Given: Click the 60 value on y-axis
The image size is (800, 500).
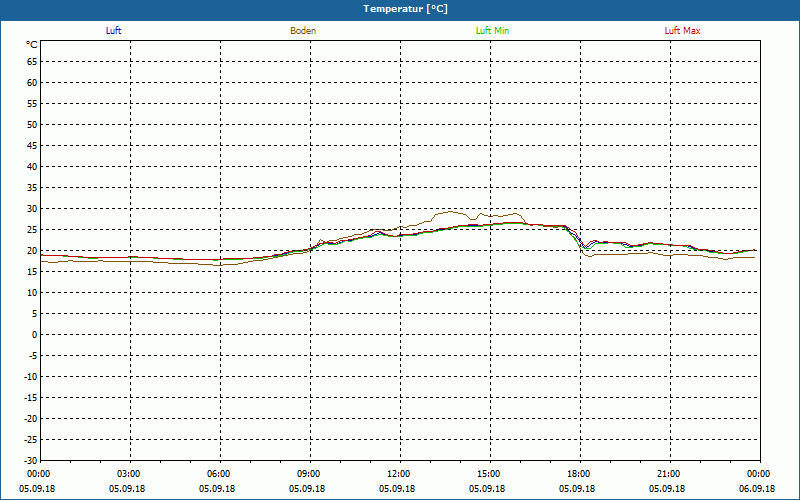Looking at the screenshot, I should click(32, 83).
